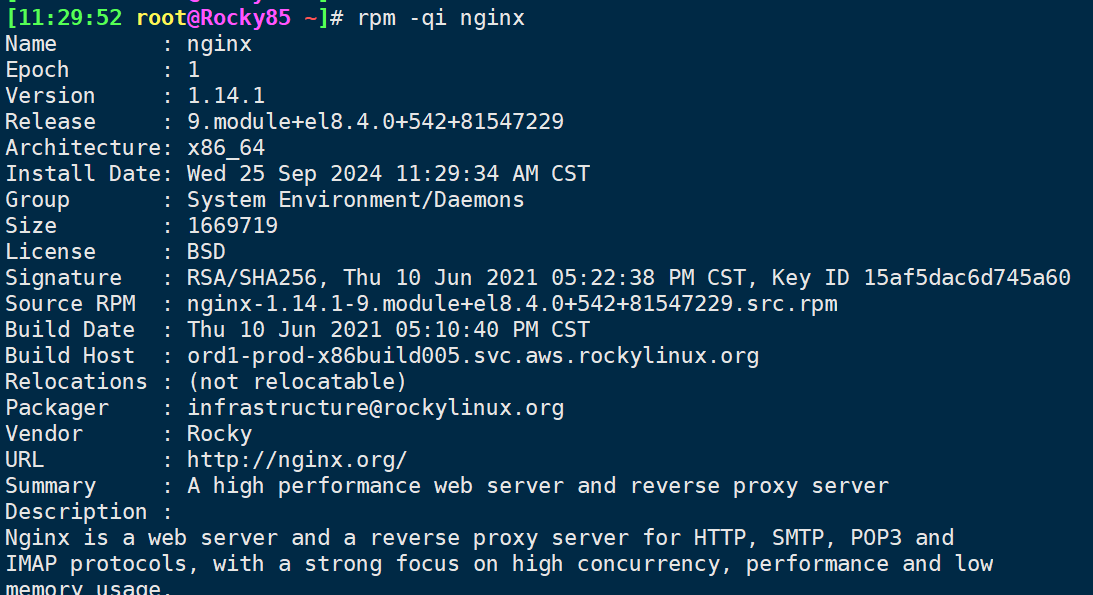Click the root@Rocky85 prompt username
This screenshot has height=595, width=1093.
213,17
